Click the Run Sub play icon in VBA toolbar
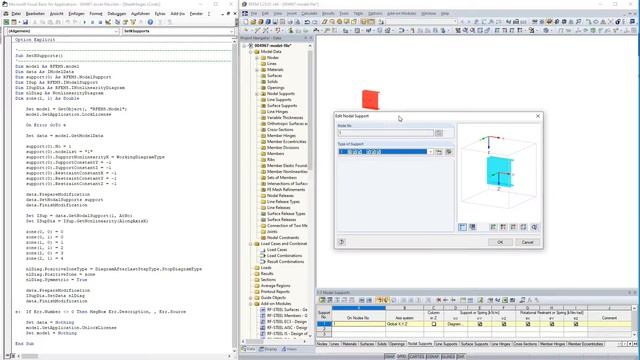This screenshot has width=640, height=360. (x=84, y=22)
